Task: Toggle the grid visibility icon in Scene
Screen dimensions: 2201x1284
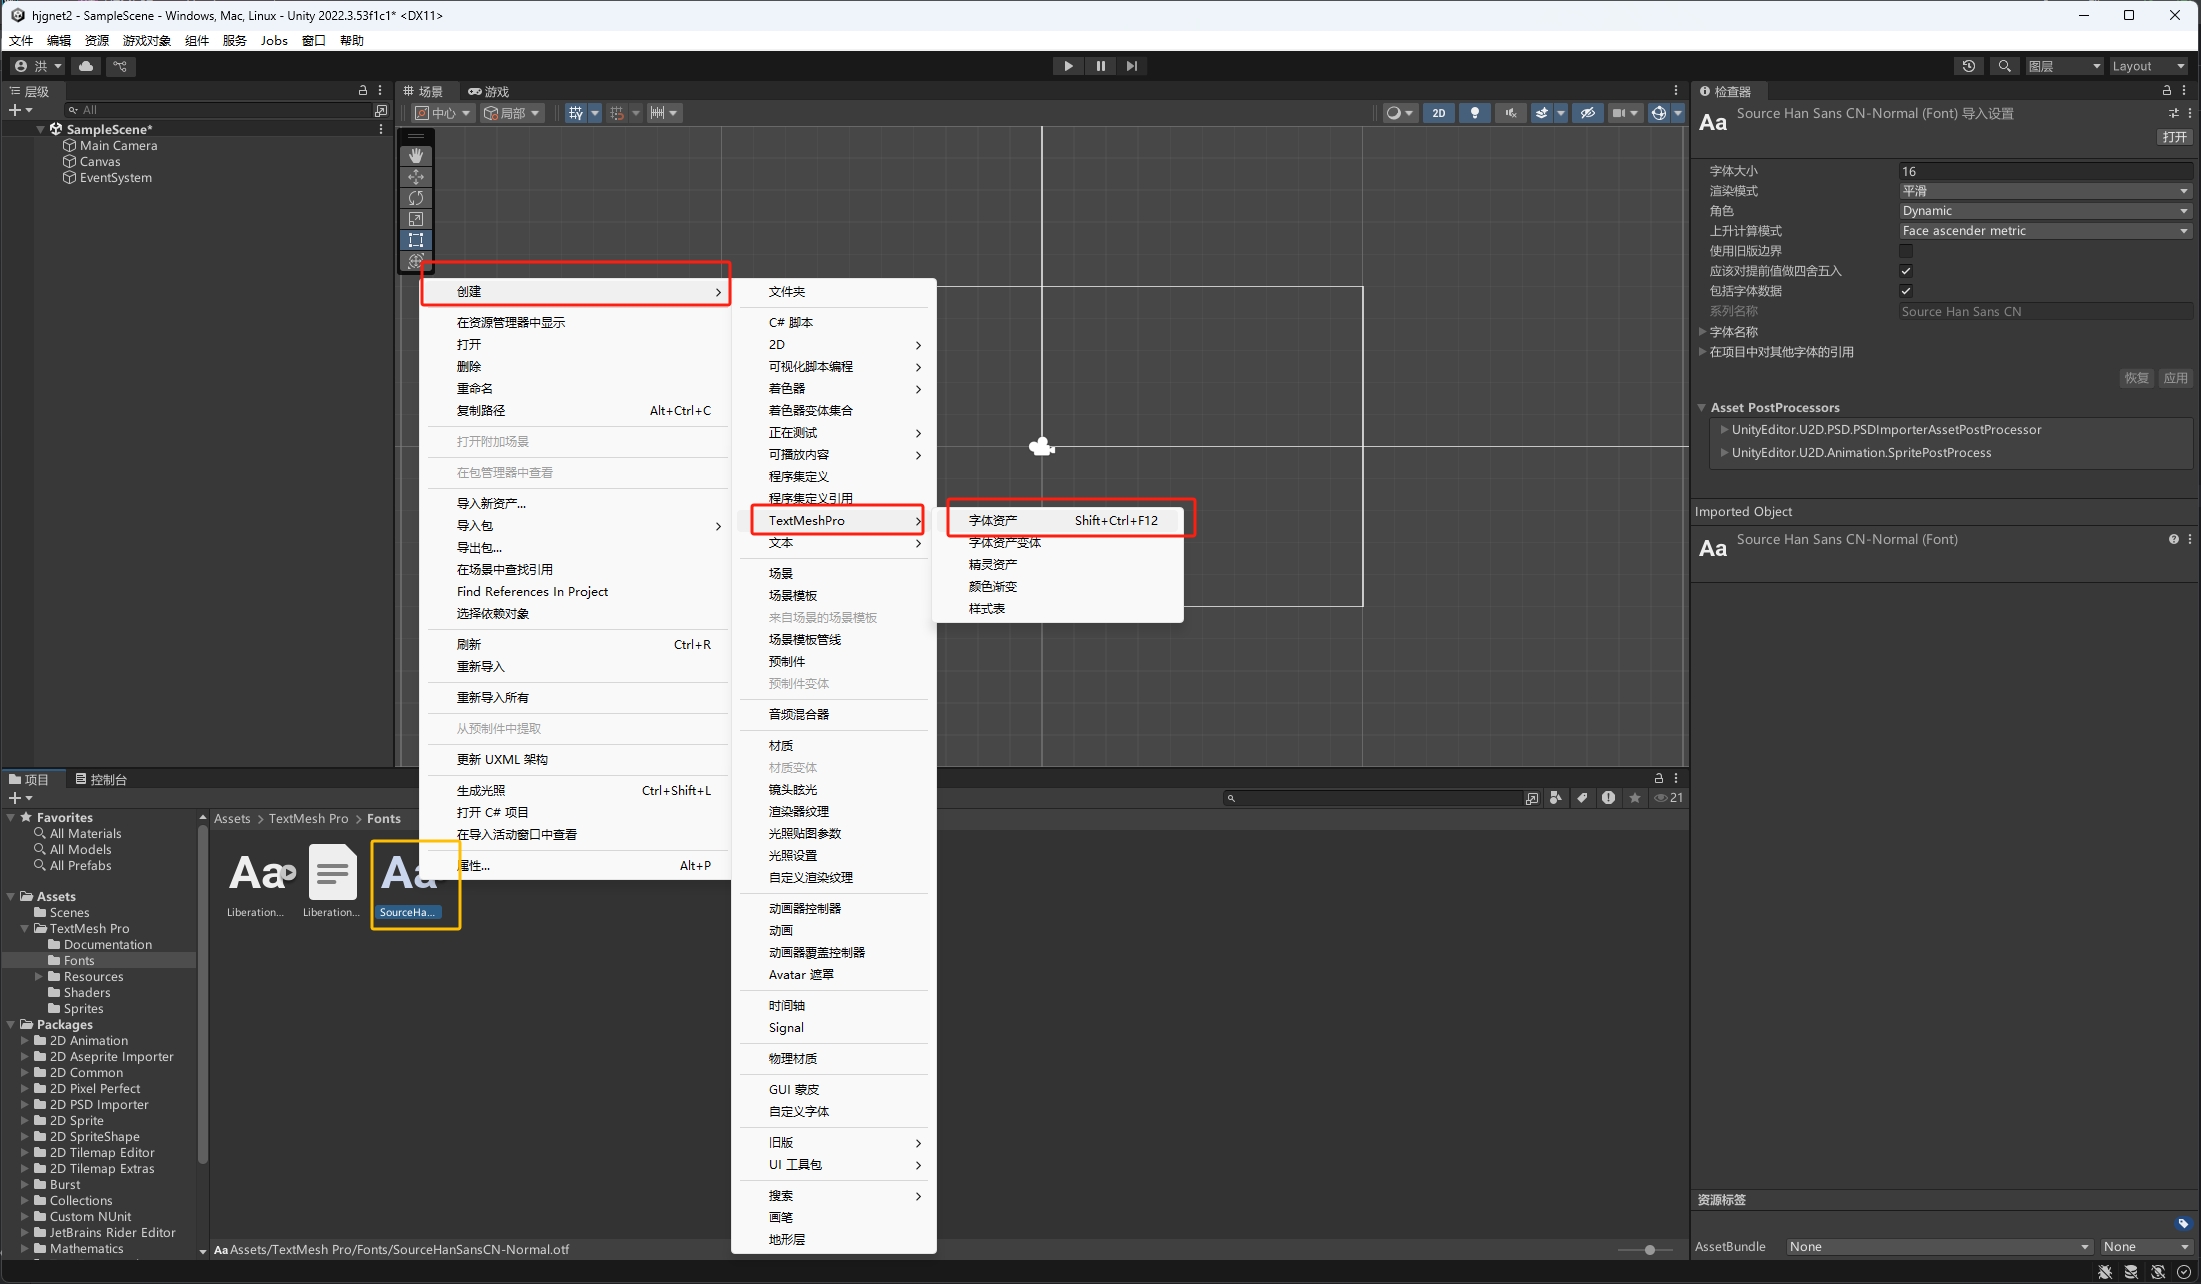Action: pyautogui.click(x=576, y=113)
